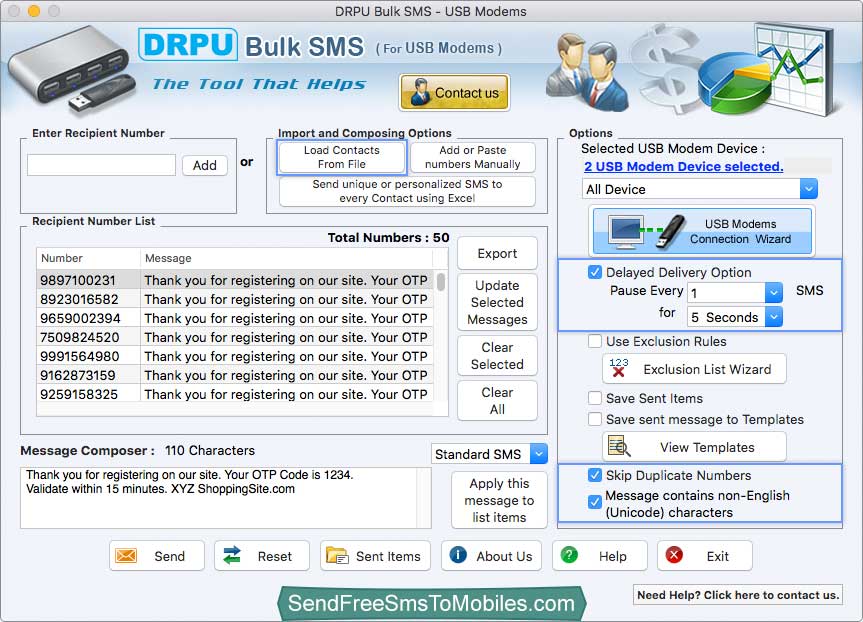
Task: Click the Send button label
Action: click(170, 556)
